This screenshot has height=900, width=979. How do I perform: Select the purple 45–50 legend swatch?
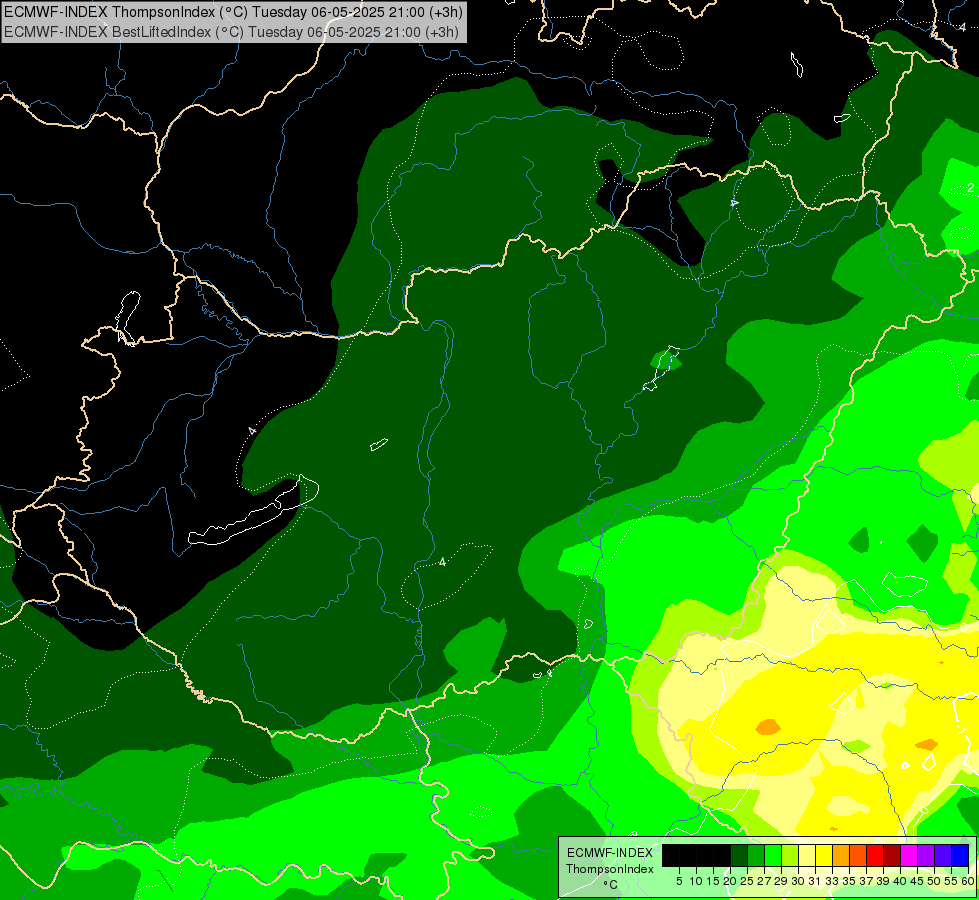pyautogui.click(x=925, y=855)
